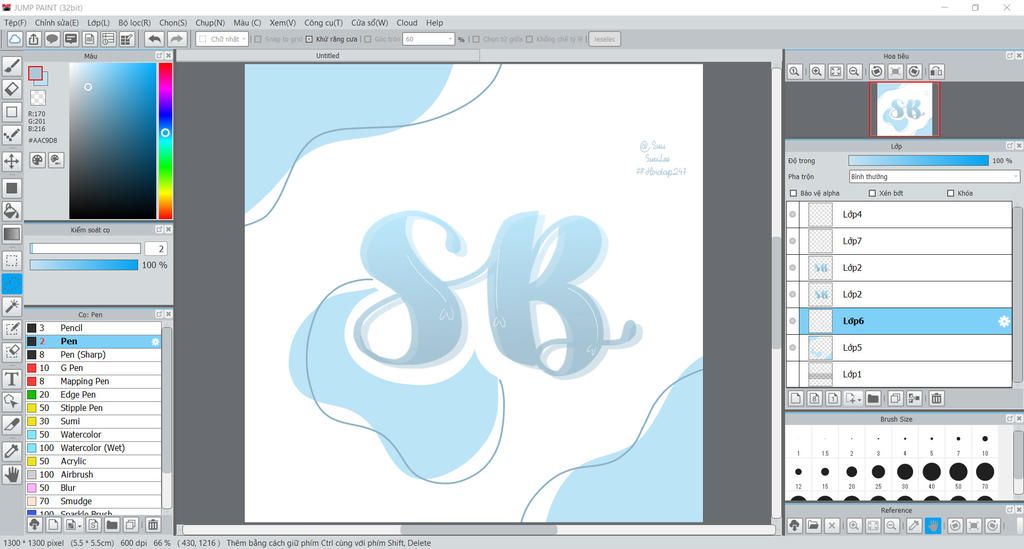Click the eyedropper in Reference panel
Image resolution: width=1024 pixels, height=549 pixels.
point(914,525)
